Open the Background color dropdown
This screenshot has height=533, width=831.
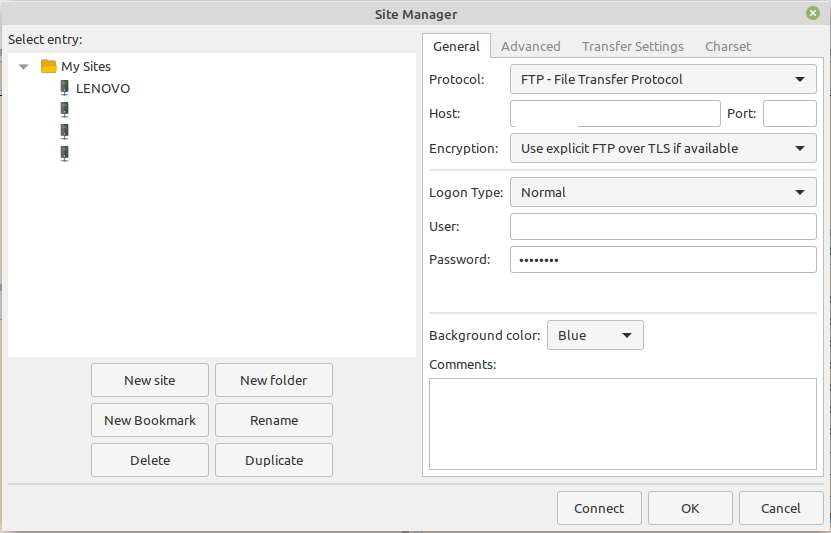coord(595,335)
